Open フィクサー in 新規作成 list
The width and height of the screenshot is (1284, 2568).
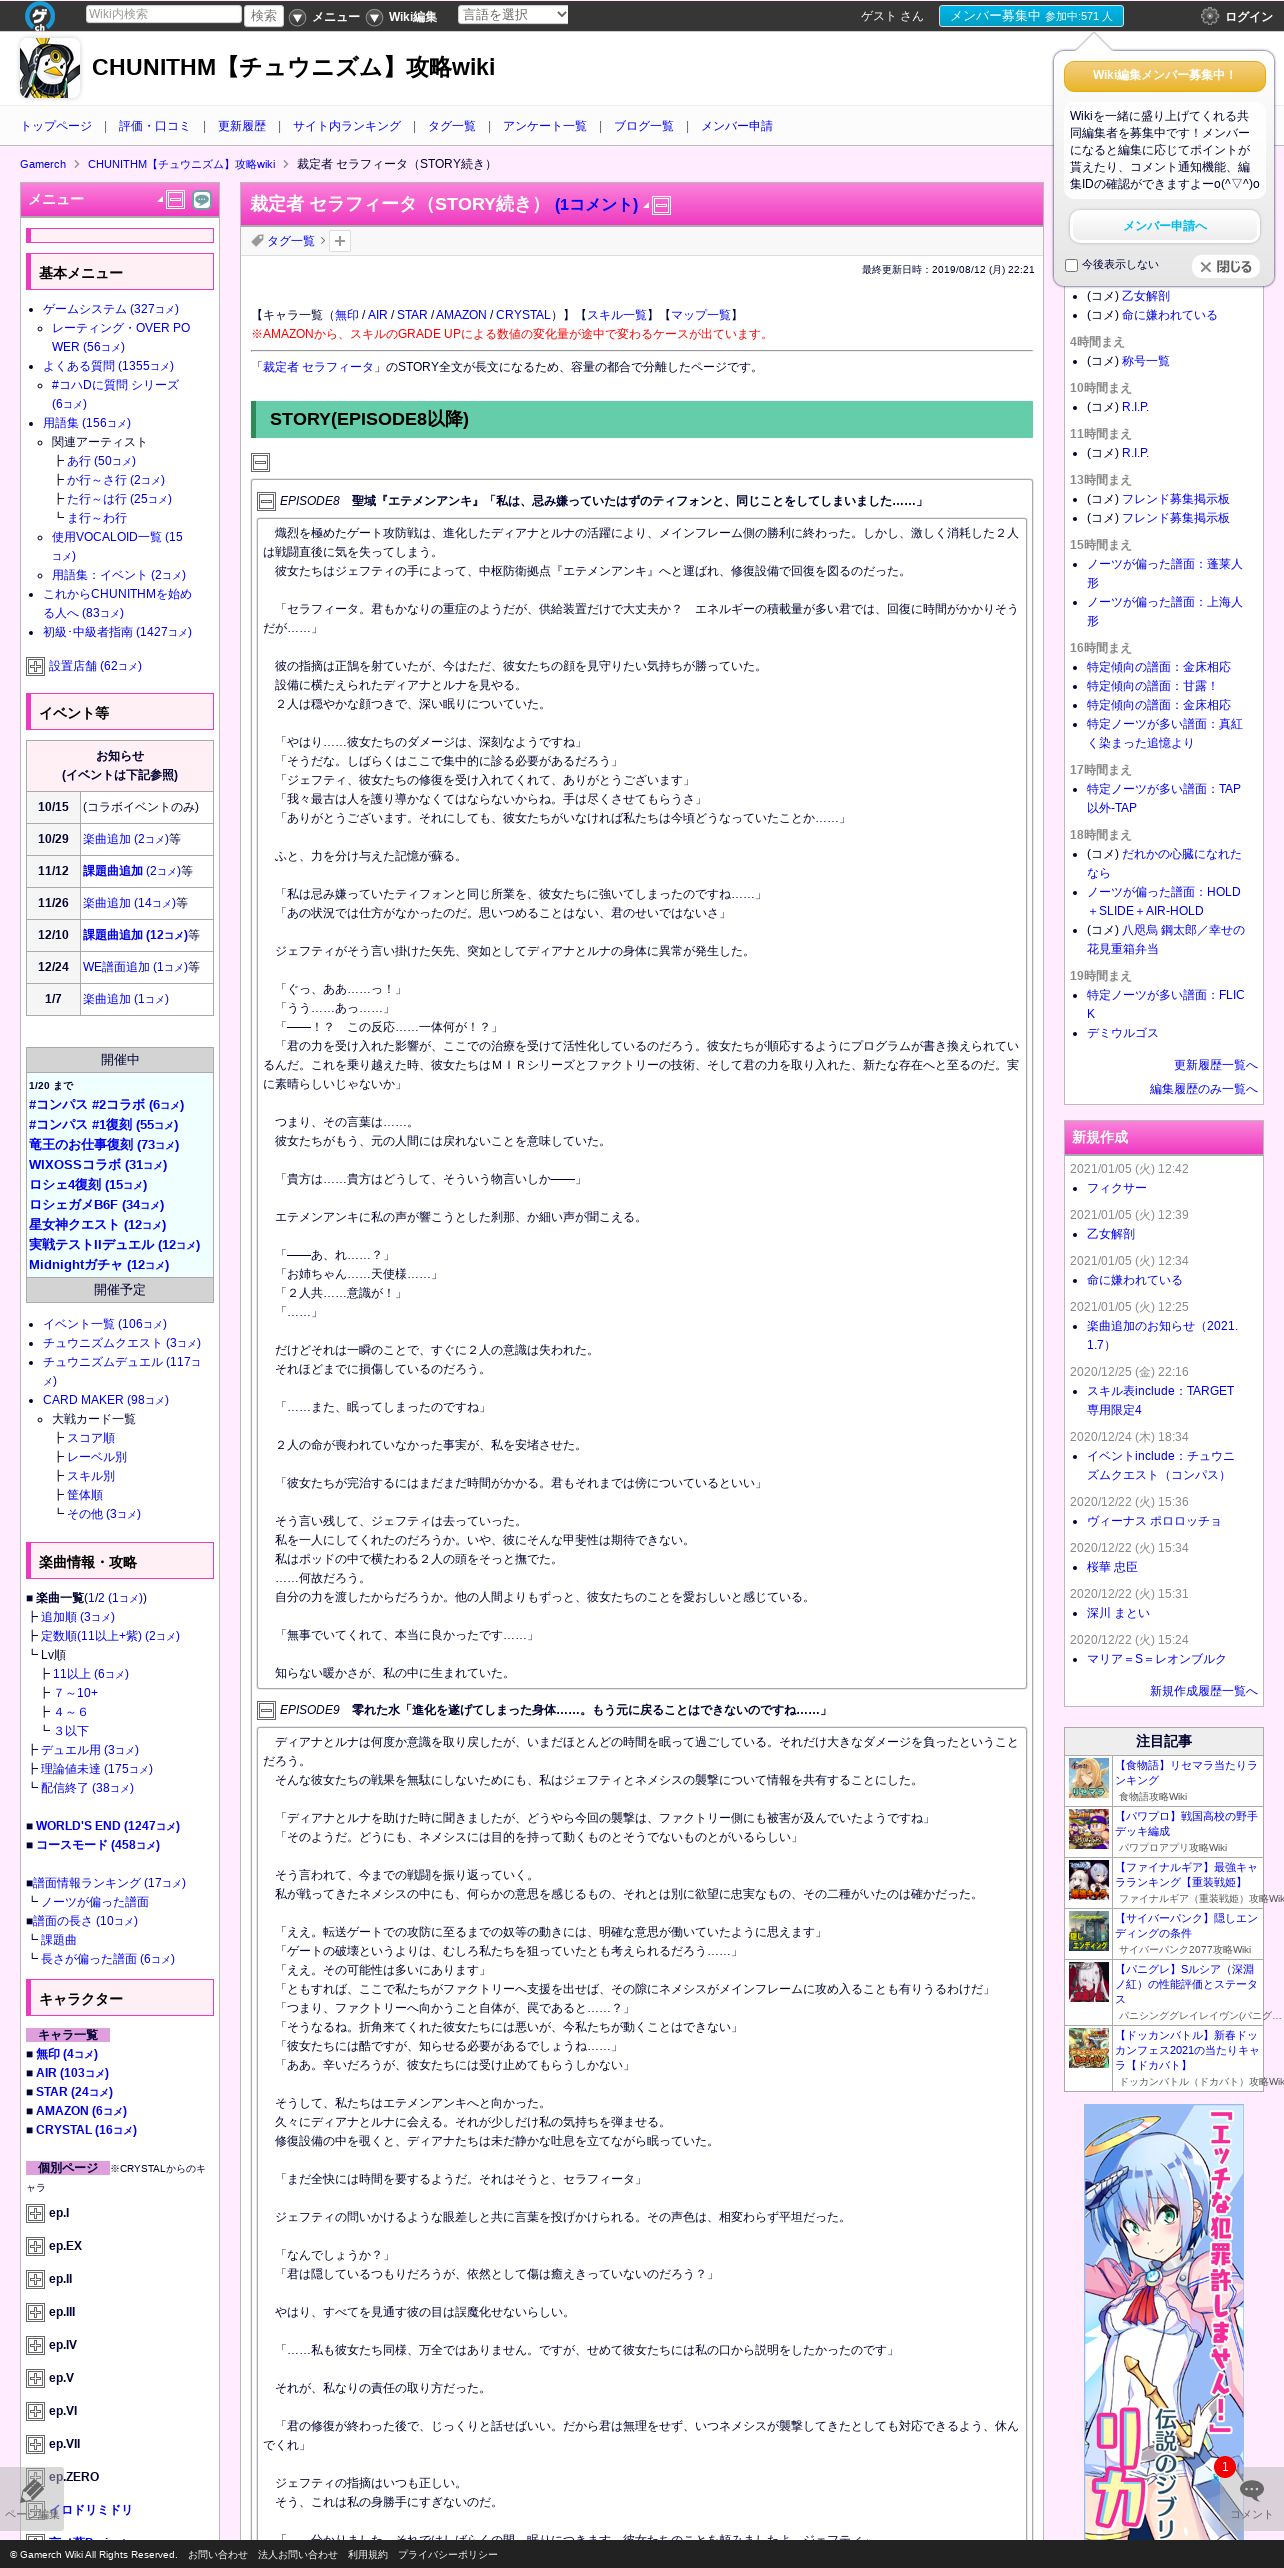click(1116, 1189)
